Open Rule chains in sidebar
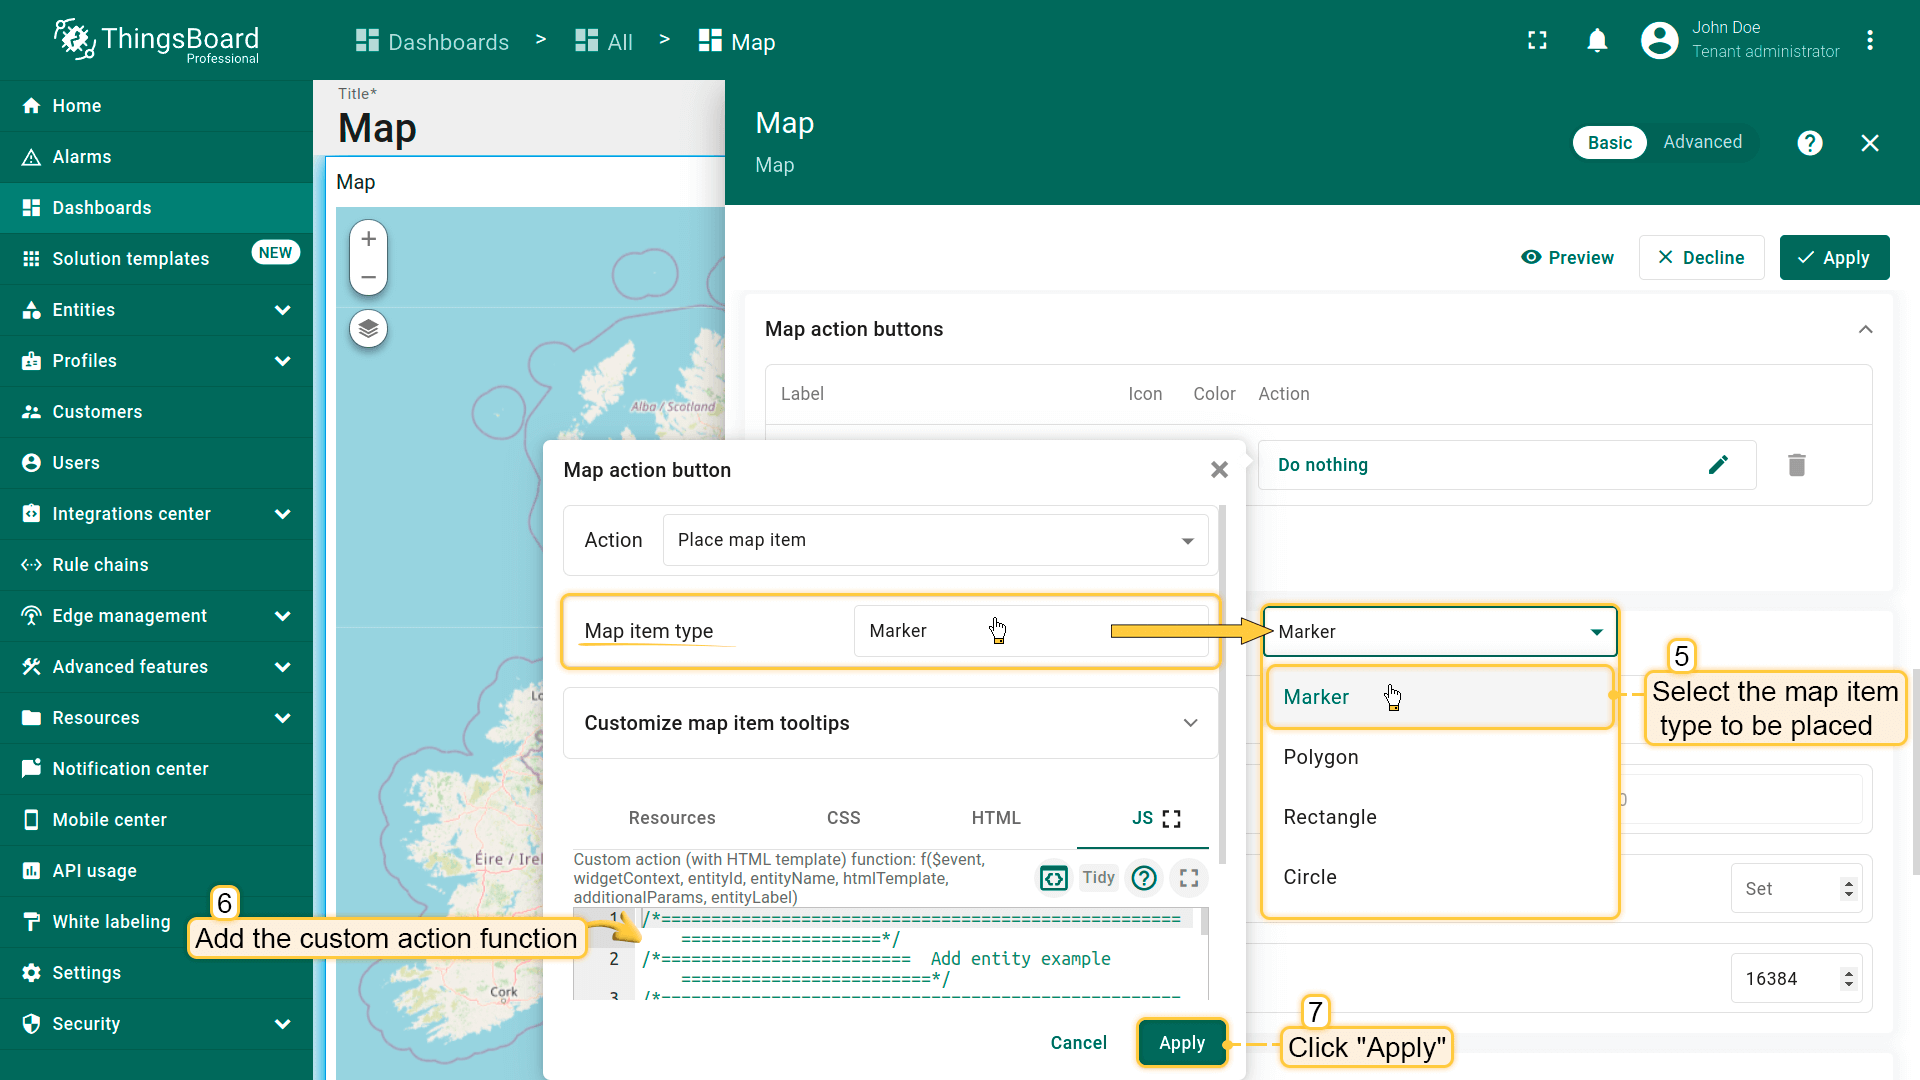Image resolution: width=1920 pixels, height=1080 pixels. click(x=100, y=565)
